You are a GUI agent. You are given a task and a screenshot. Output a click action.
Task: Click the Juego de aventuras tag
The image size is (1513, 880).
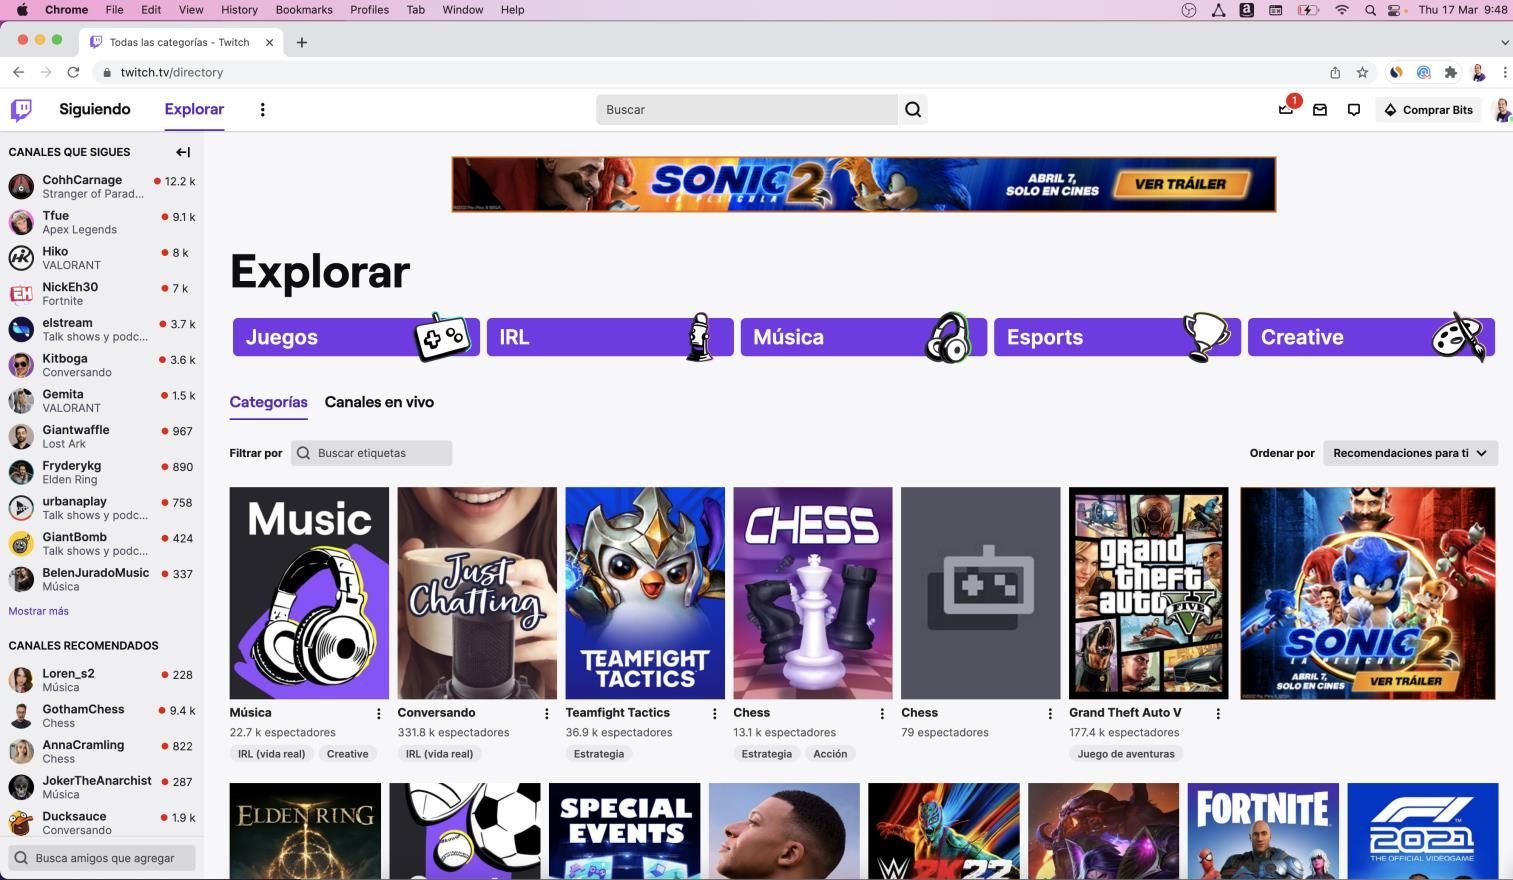pos(1126,754)
